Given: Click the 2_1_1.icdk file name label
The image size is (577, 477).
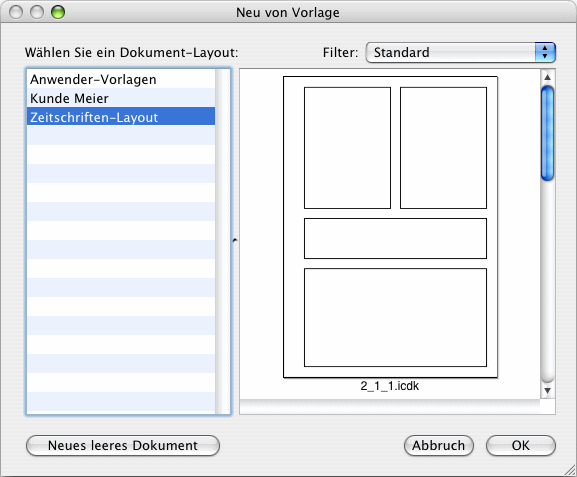Looking at the screenshot, I should click(390, 386).
